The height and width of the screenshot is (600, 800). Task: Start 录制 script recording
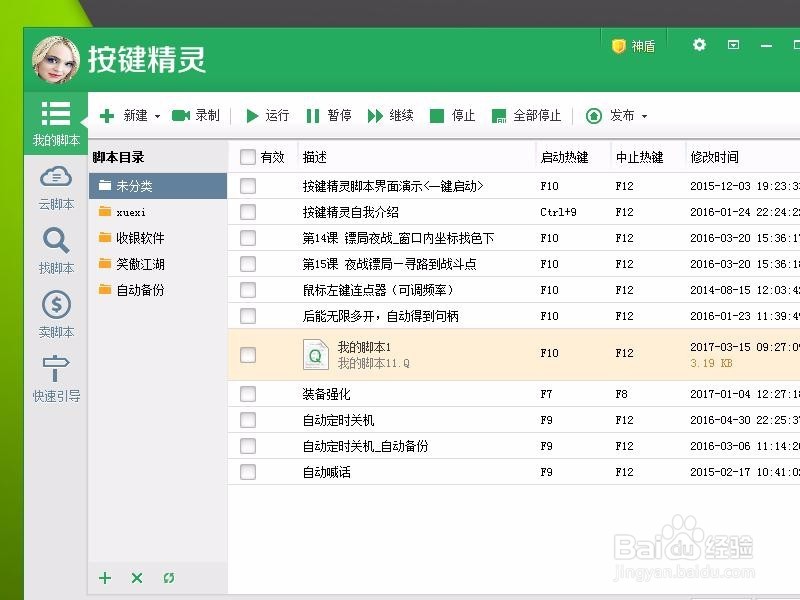[195, 116]
